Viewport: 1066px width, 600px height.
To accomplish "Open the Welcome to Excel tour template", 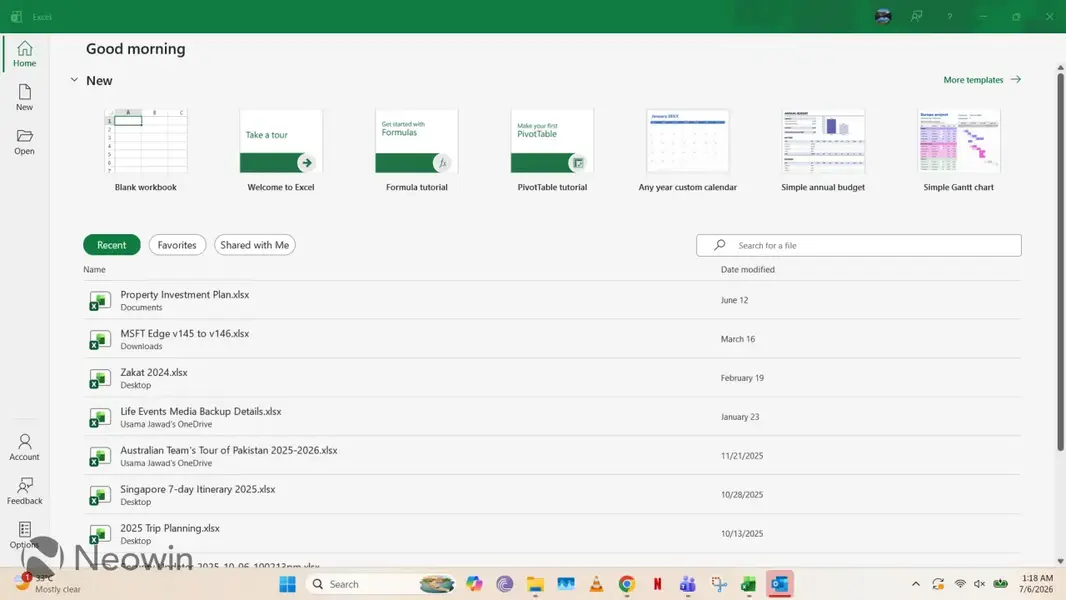I will click(281, 150).
